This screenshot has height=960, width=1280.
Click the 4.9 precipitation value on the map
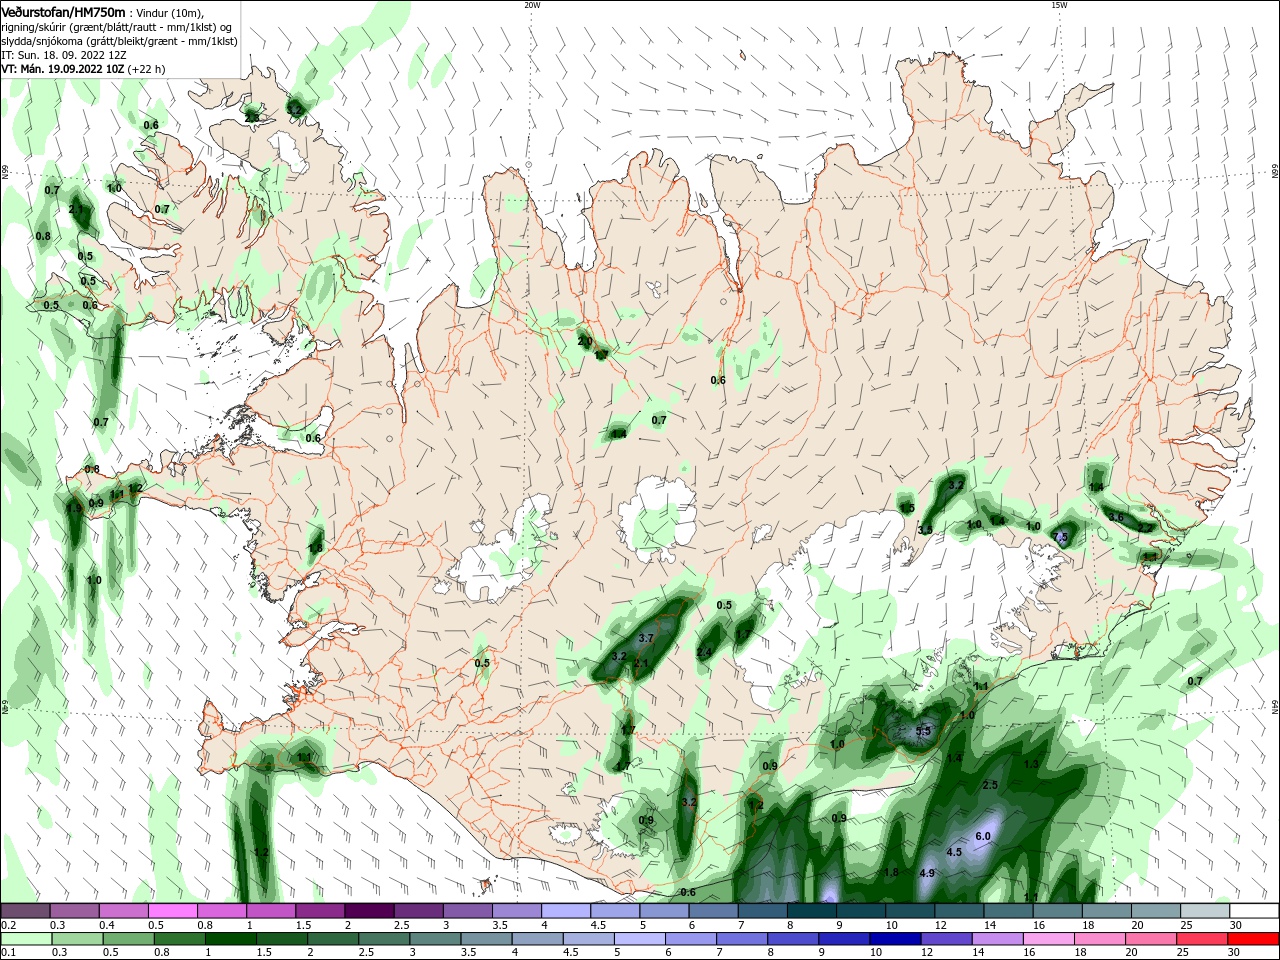926,873
